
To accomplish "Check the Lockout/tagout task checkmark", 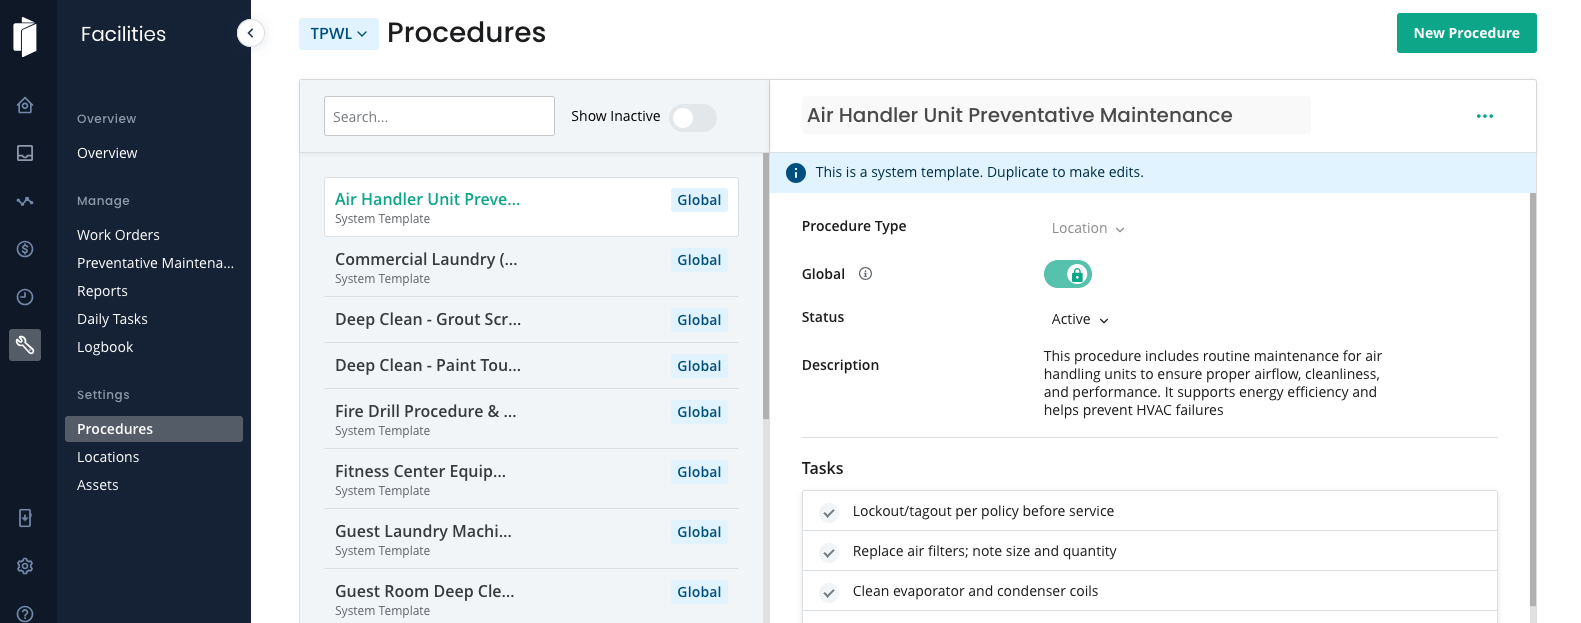I will pos(829,512).
